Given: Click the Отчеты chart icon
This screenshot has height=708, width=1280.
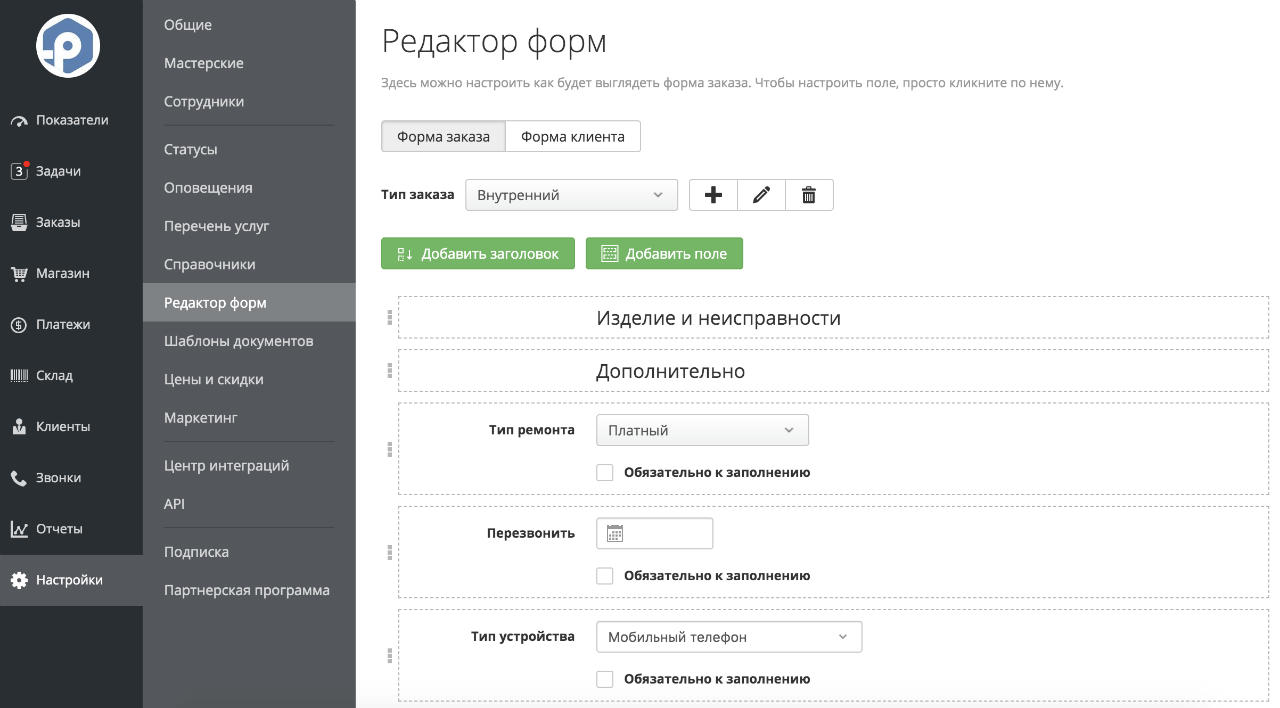Looking at the screenshot, I should coord(19,528).
